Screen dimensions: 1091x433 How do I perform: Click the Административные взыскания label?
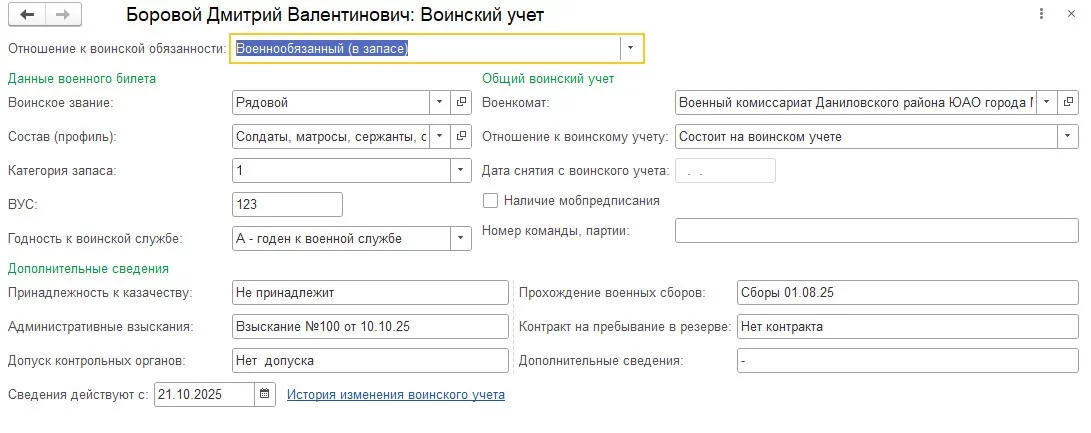click(x=100, y=326)
